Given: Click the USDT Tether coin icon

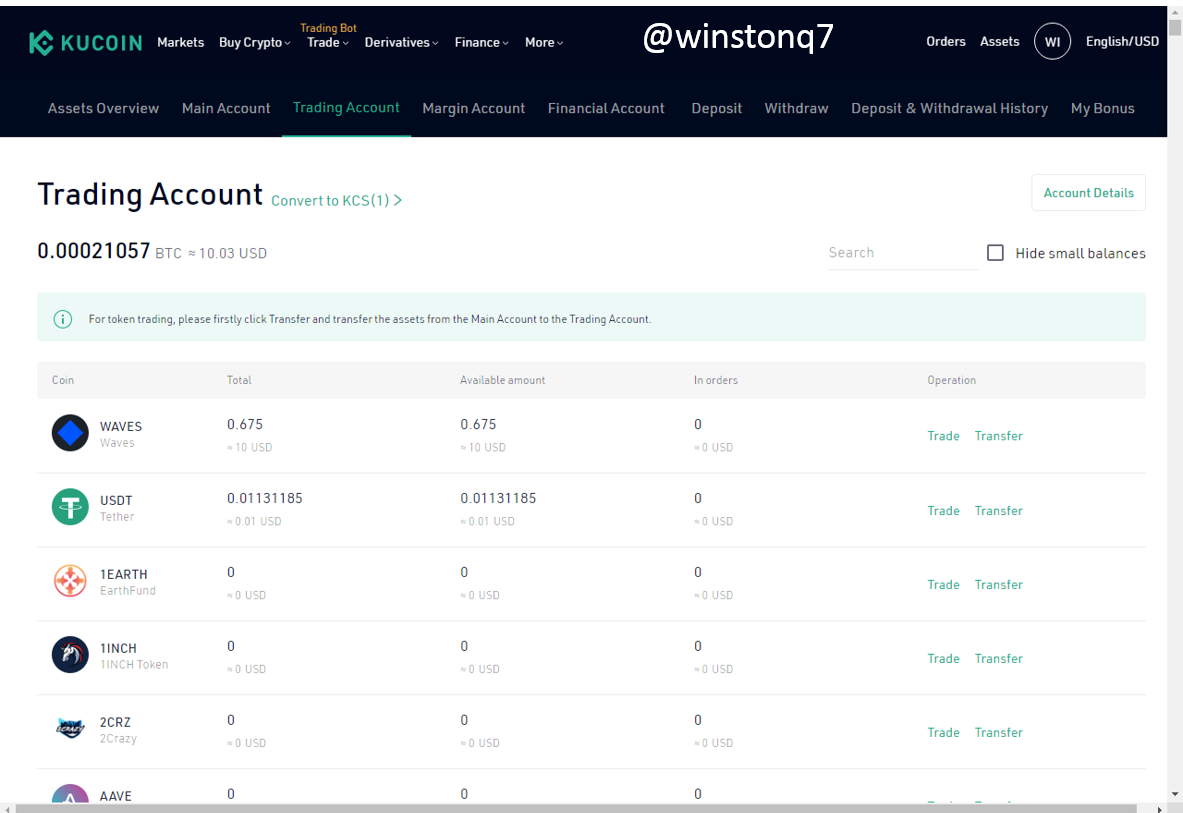Looking at the screenshot, I should tap(70, 507).
